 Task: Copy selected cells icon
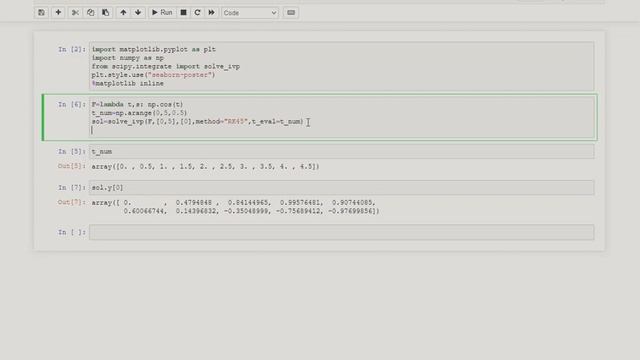[x=91, y=13]
